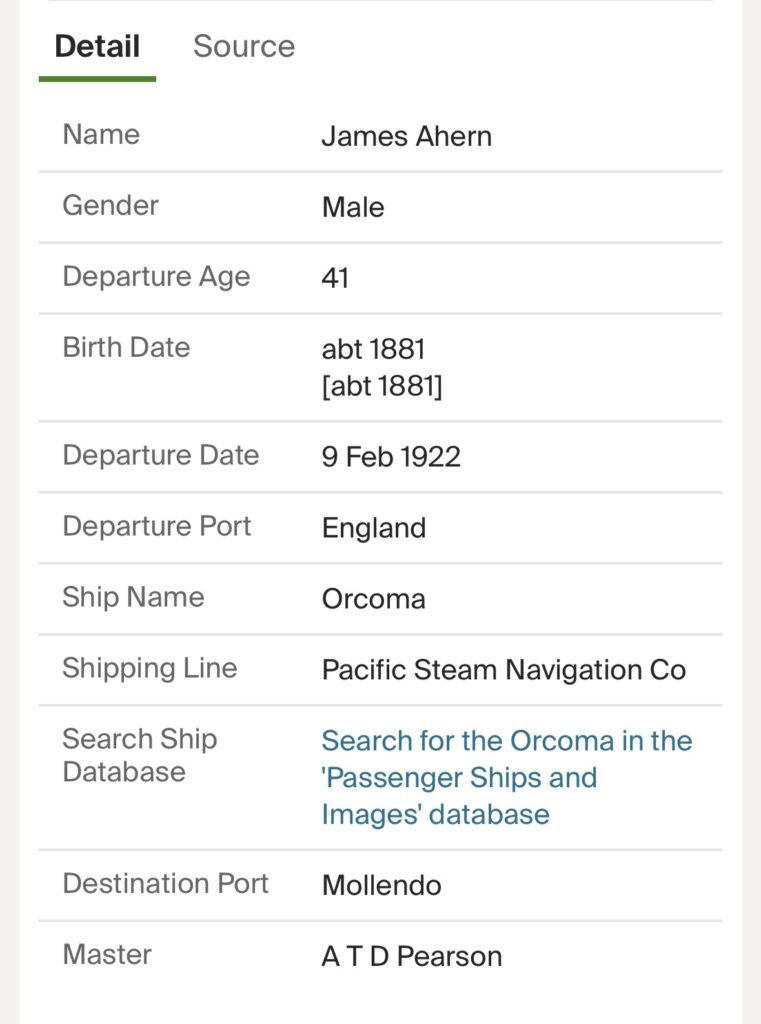Click the Gender value Male

353,207
